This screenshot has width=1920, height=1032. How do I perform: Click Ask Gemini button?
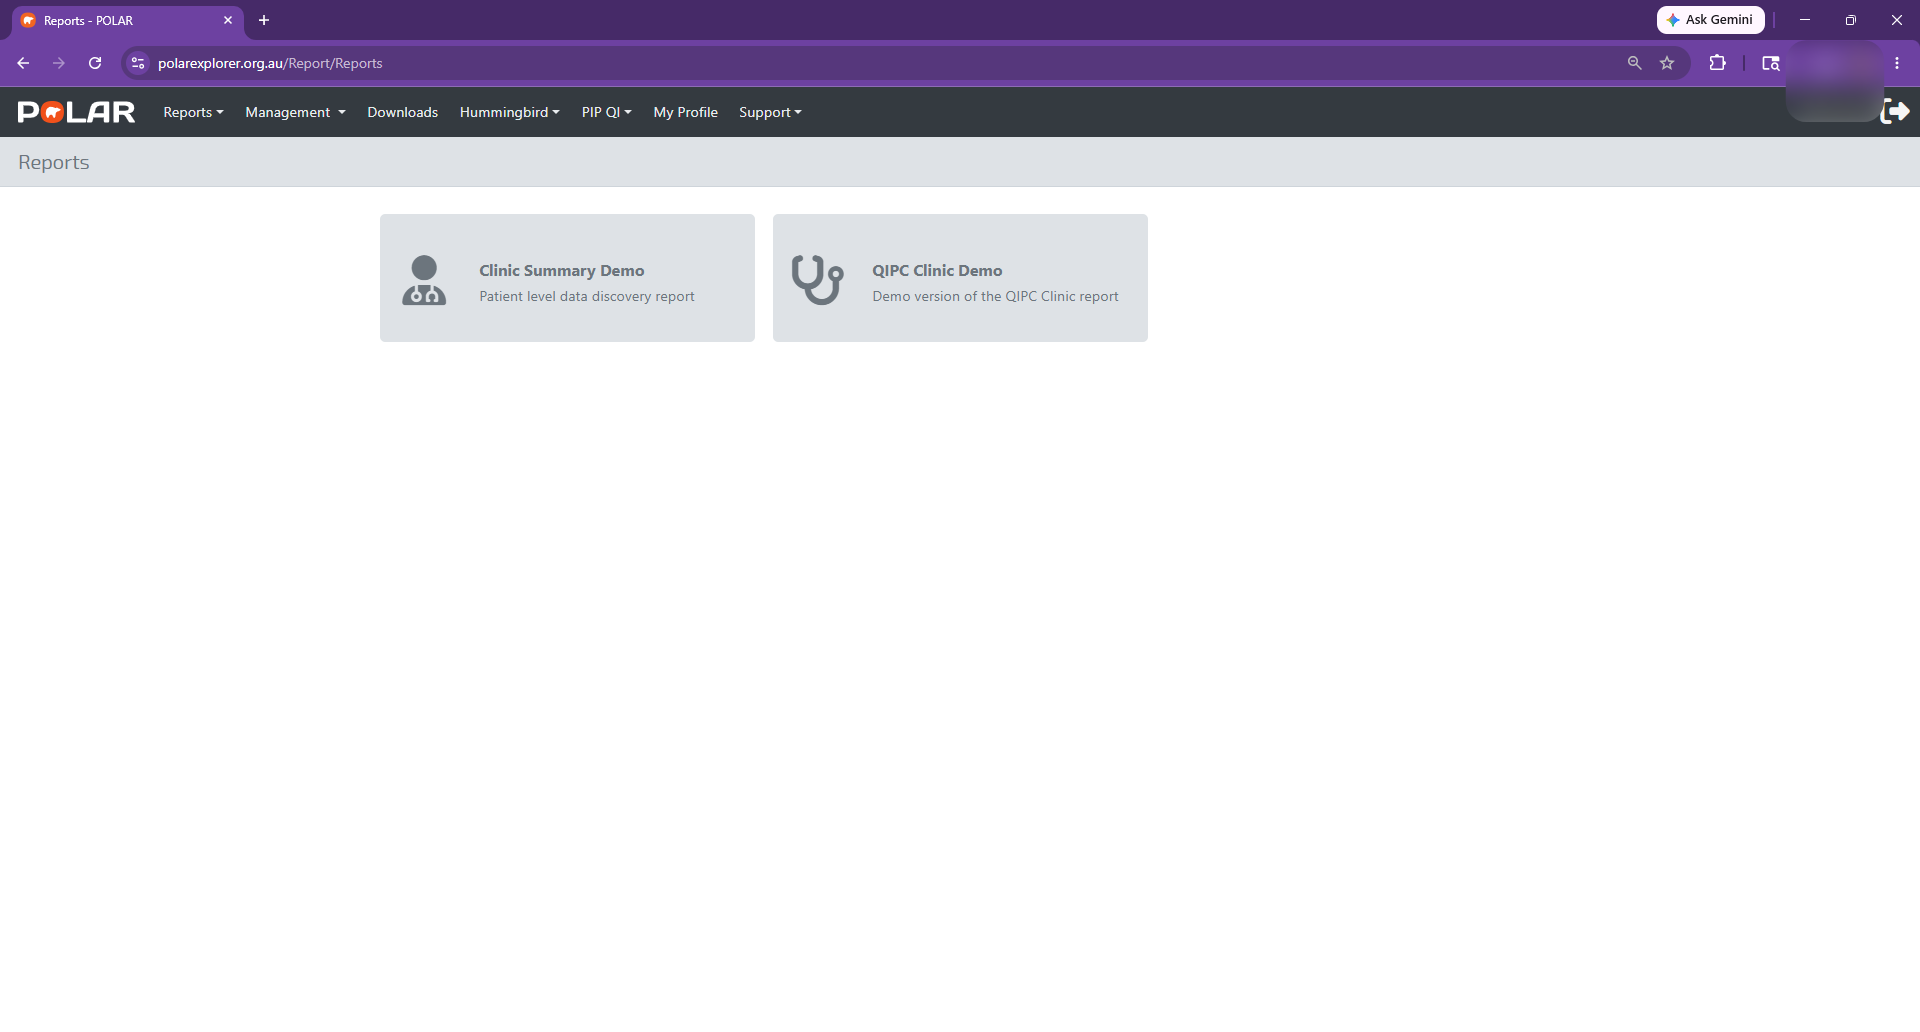click(1710, 20)
